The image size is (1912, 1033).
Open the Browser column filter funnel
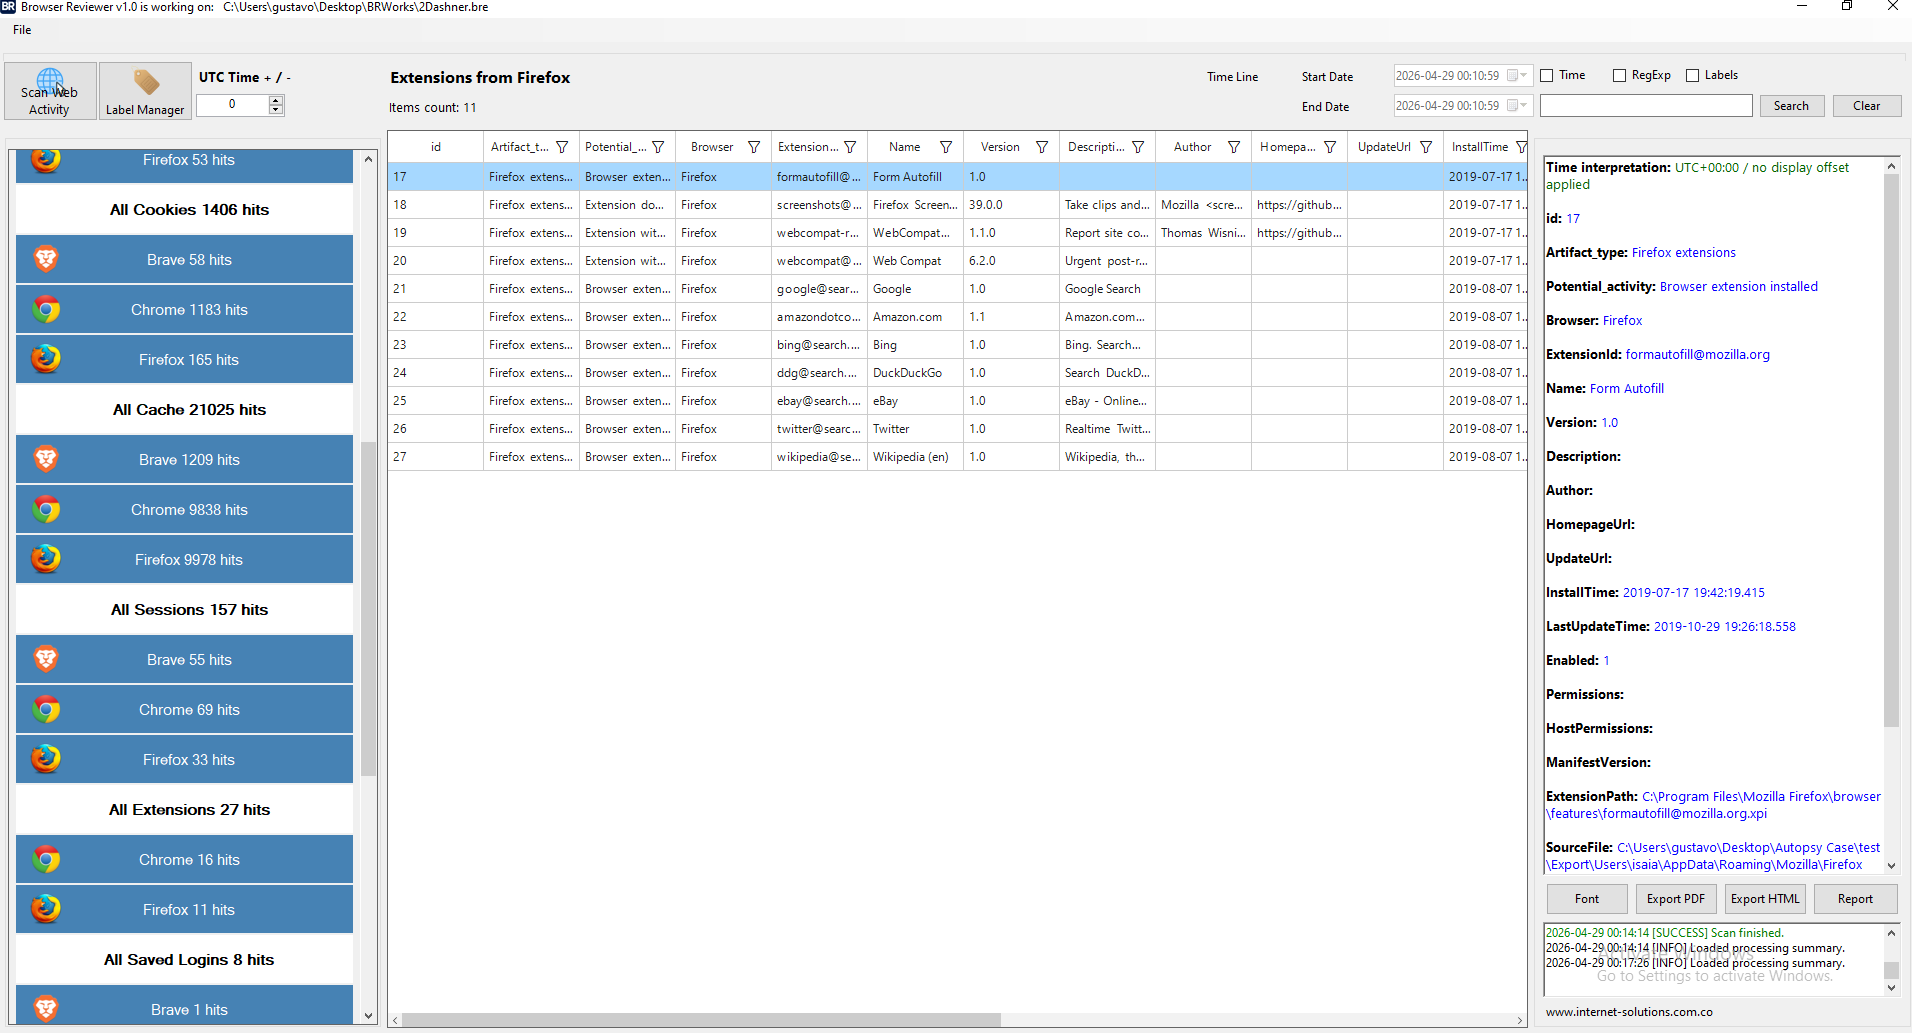pyautogui.click(x=754, y=147)
